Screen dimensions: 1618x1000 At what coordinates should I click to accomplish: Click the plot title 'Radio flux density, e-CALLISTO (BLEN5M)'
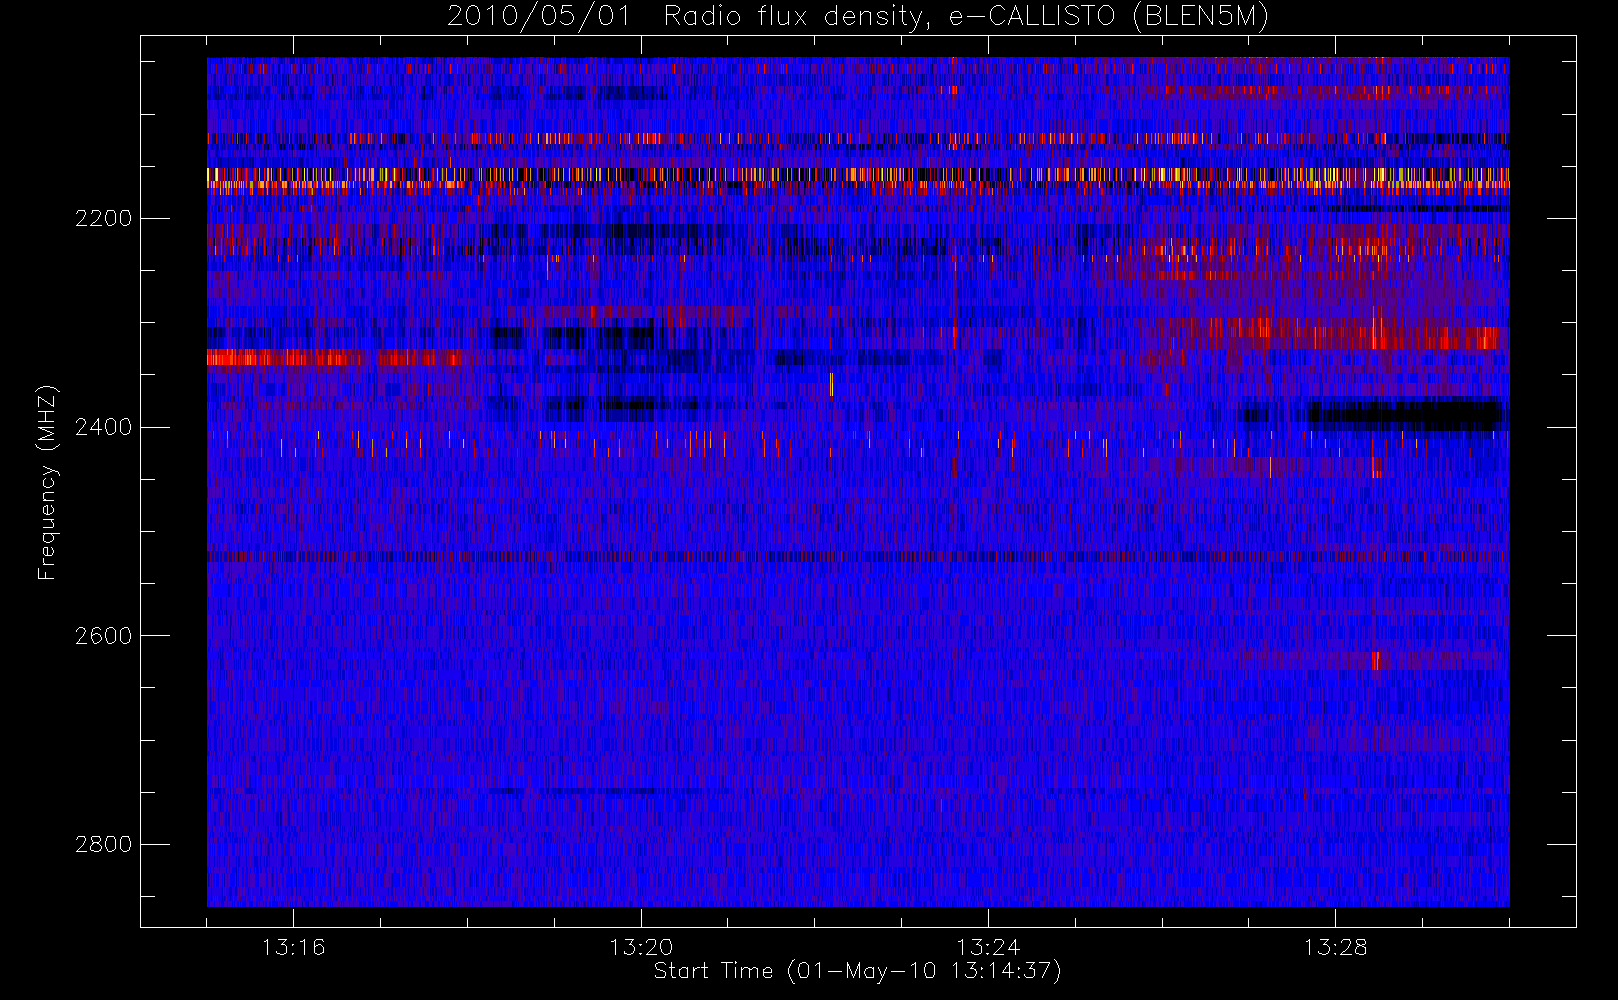coord(966,17)
